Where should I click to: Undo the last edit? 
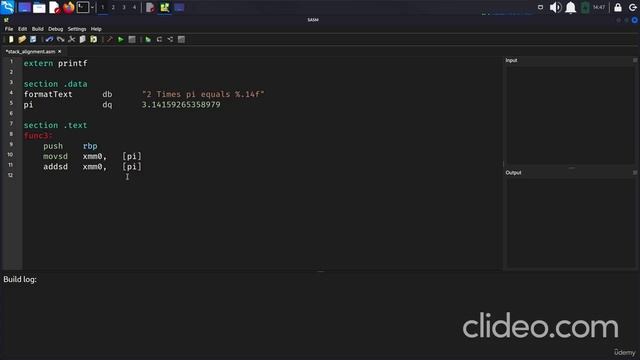click(49, 39)
